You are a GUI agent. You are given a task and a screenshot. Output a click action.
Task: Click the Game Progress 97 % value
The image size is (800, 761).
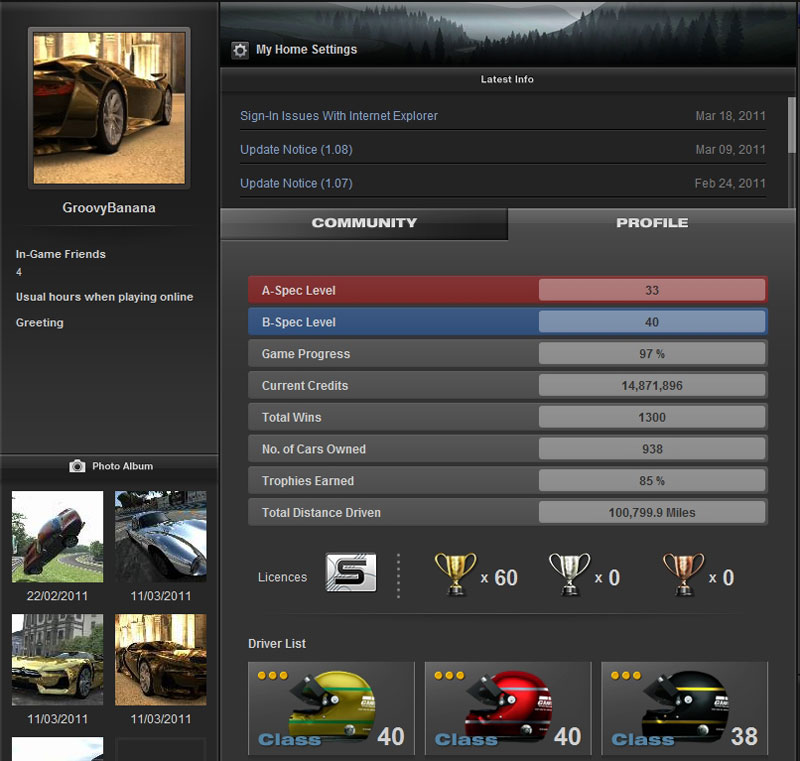coord(652,353)
